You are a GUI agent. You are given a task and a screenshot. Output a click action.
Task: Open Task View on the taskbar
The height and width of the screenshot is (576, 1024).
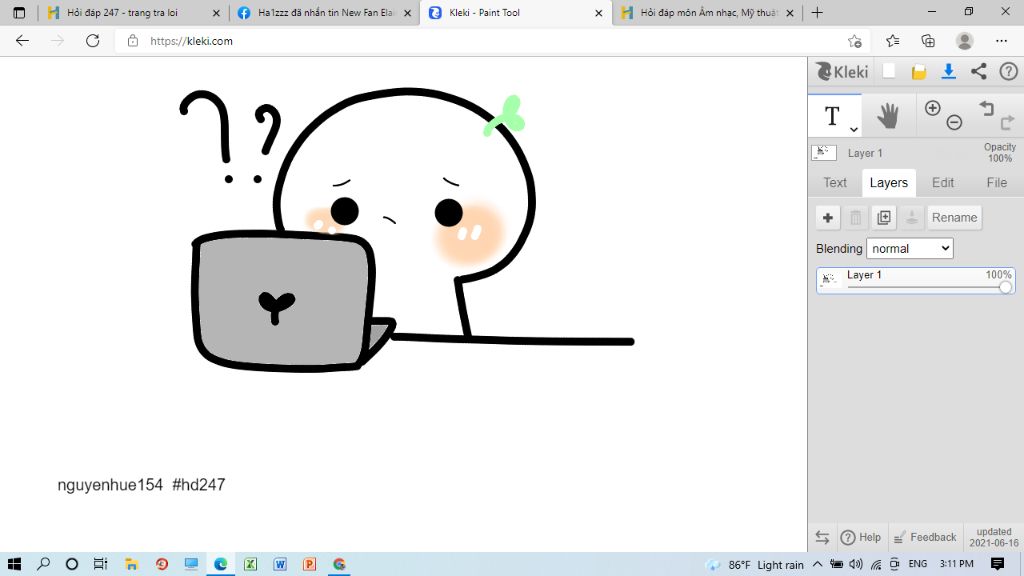100,564
